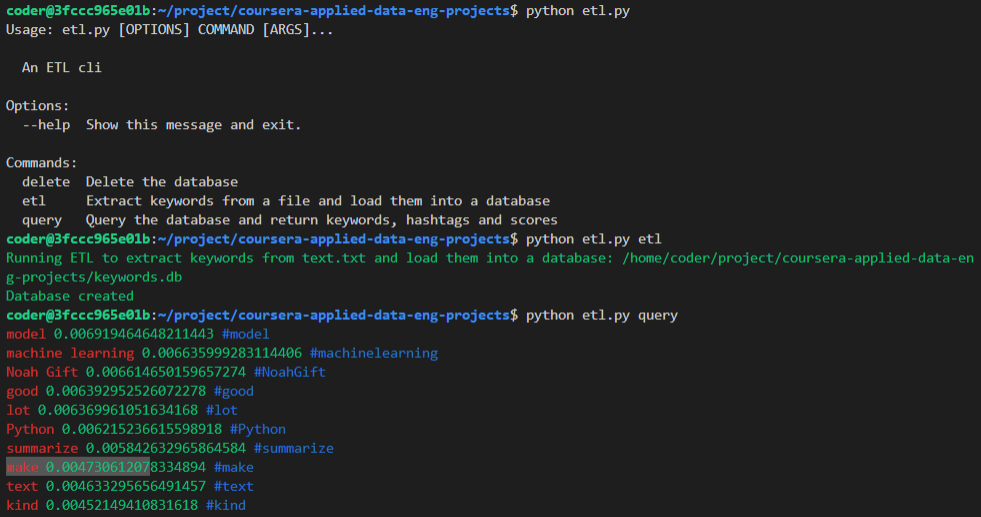The width and height of the screenshot is (981, 517).
Task: Click the first 'coder@3fccc965e01b' prompt
Action: [x=78, y=11]
